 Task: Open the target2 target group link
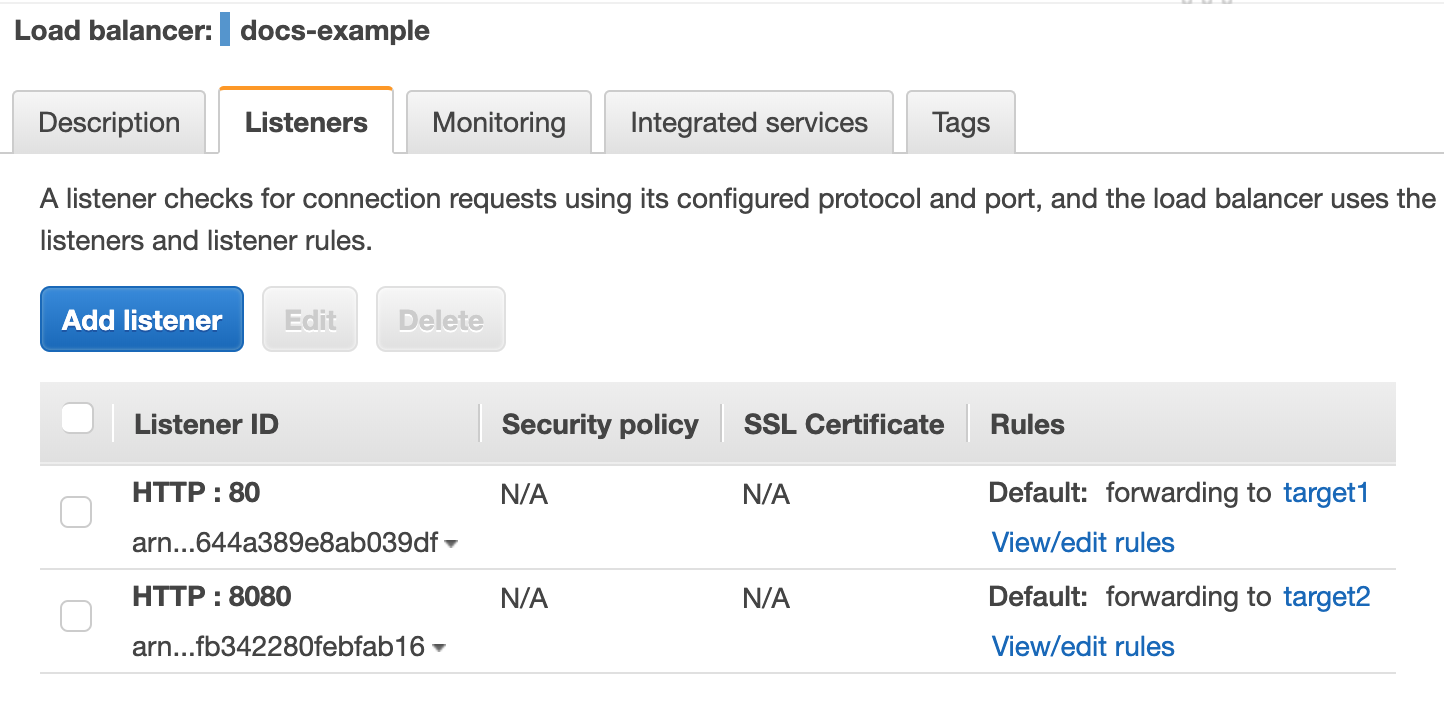click(1326, 597)
